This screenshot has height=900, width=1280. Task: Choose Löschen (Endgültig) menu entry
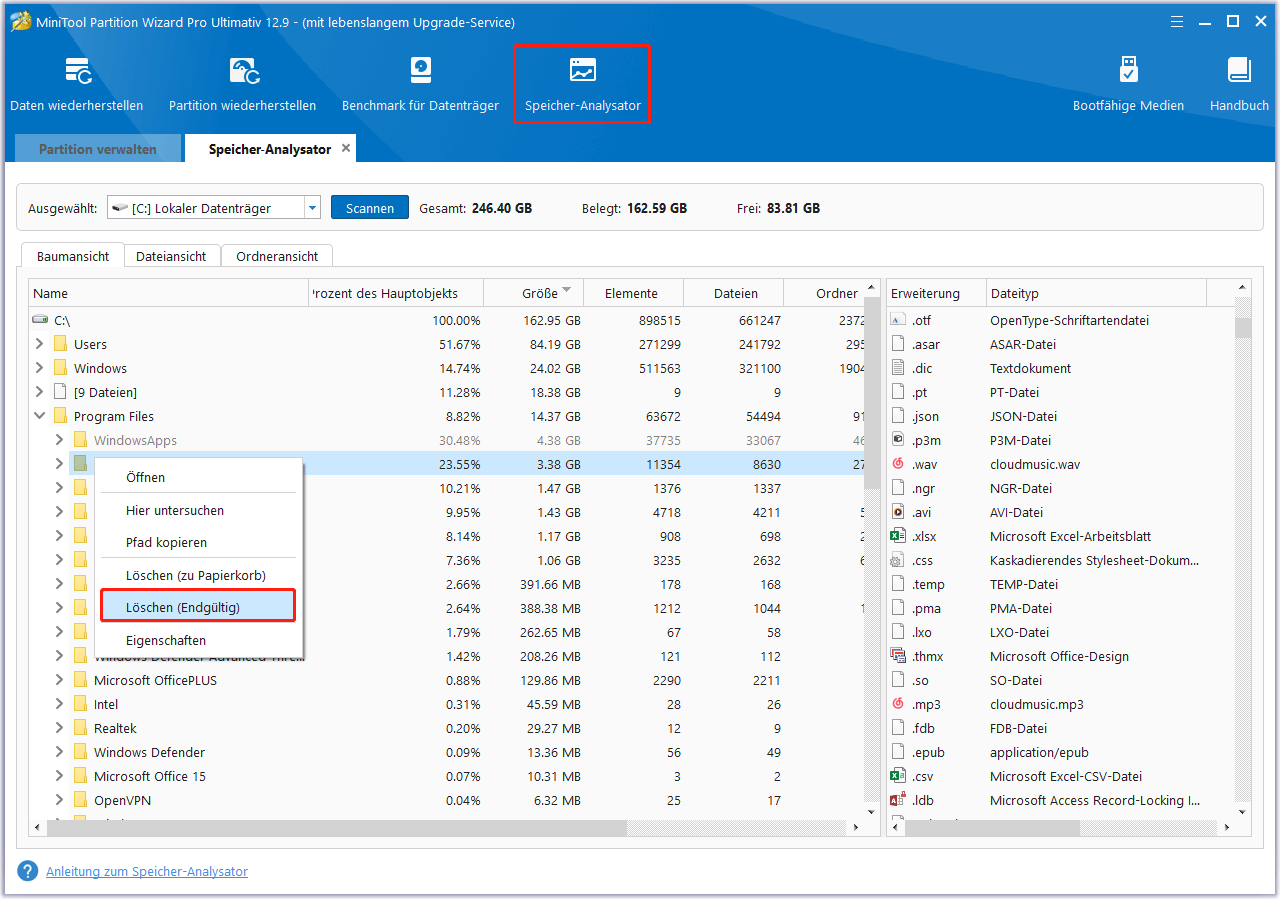198,606
